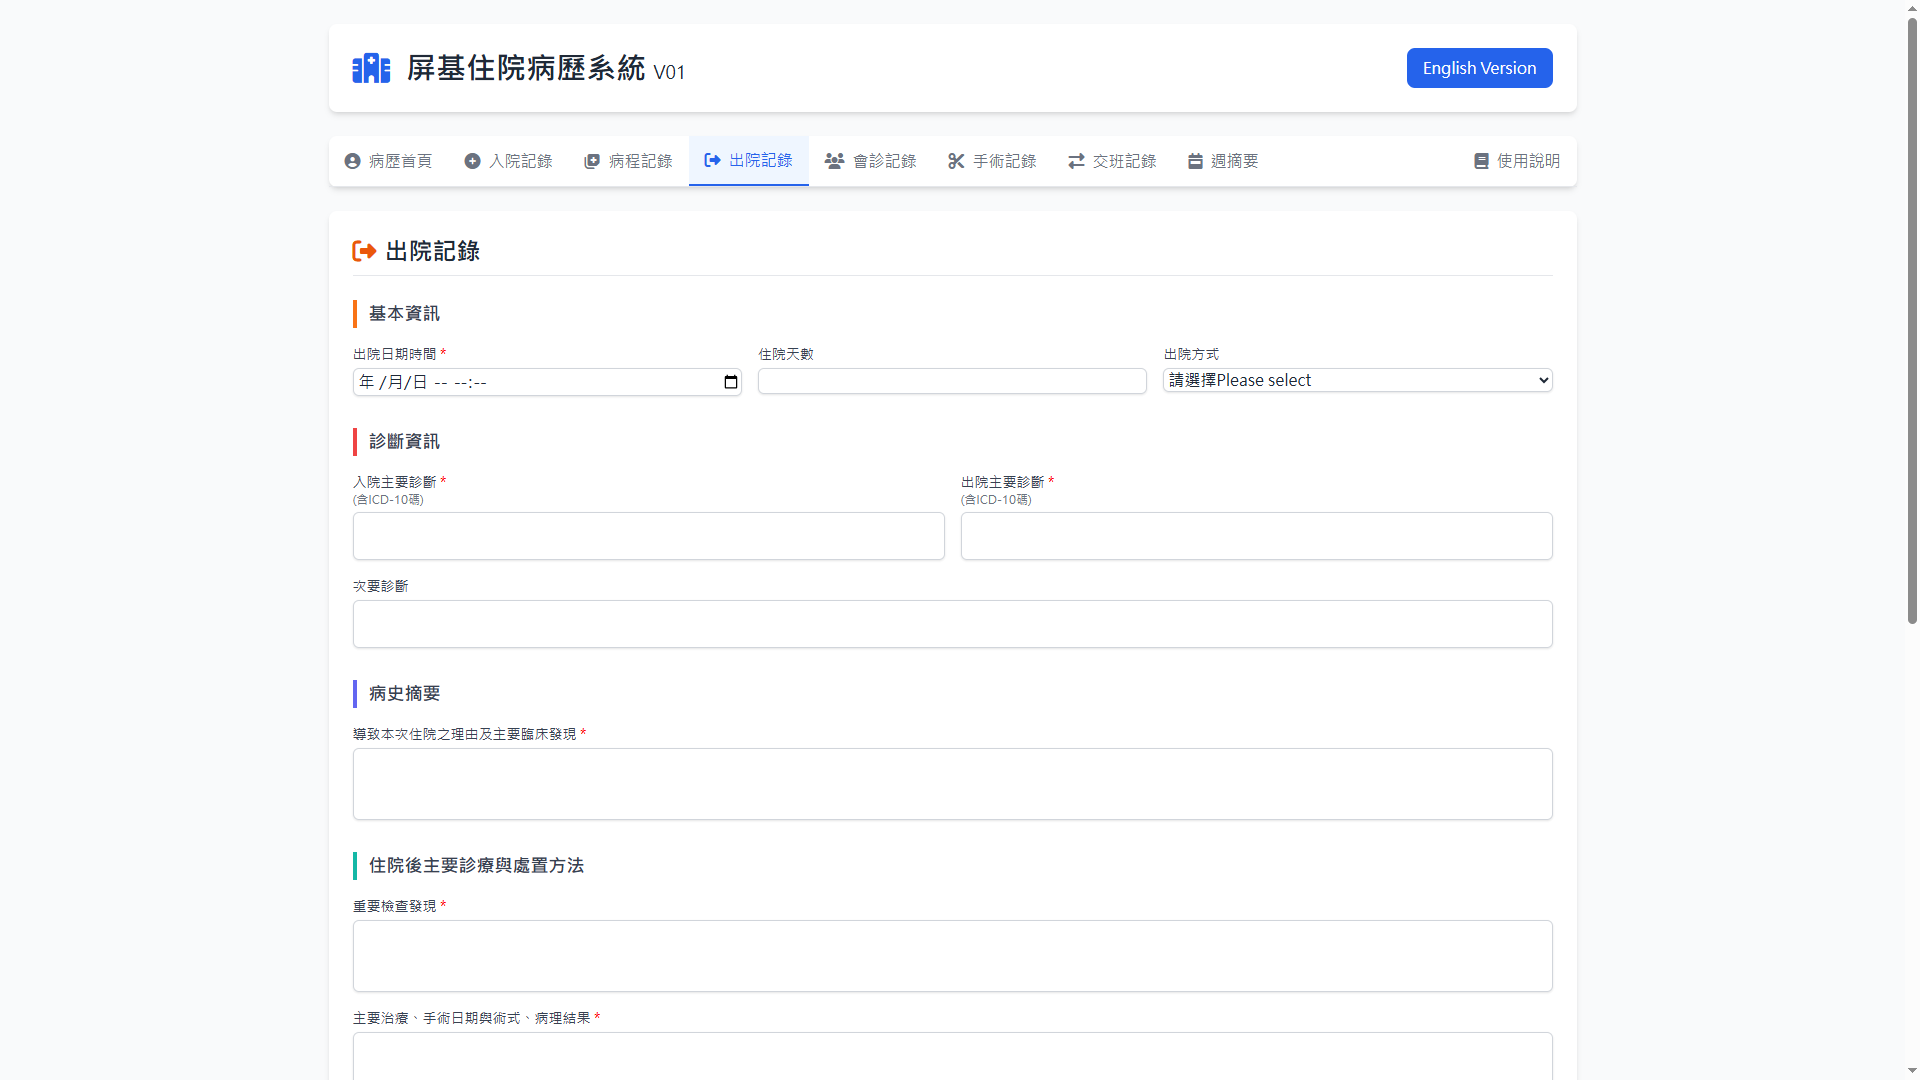Image resolution: width=1920 pixels, height=1080 pixels.
Task: Click the user icon beside 病歷首頁
Action: (x=352, y=161)
